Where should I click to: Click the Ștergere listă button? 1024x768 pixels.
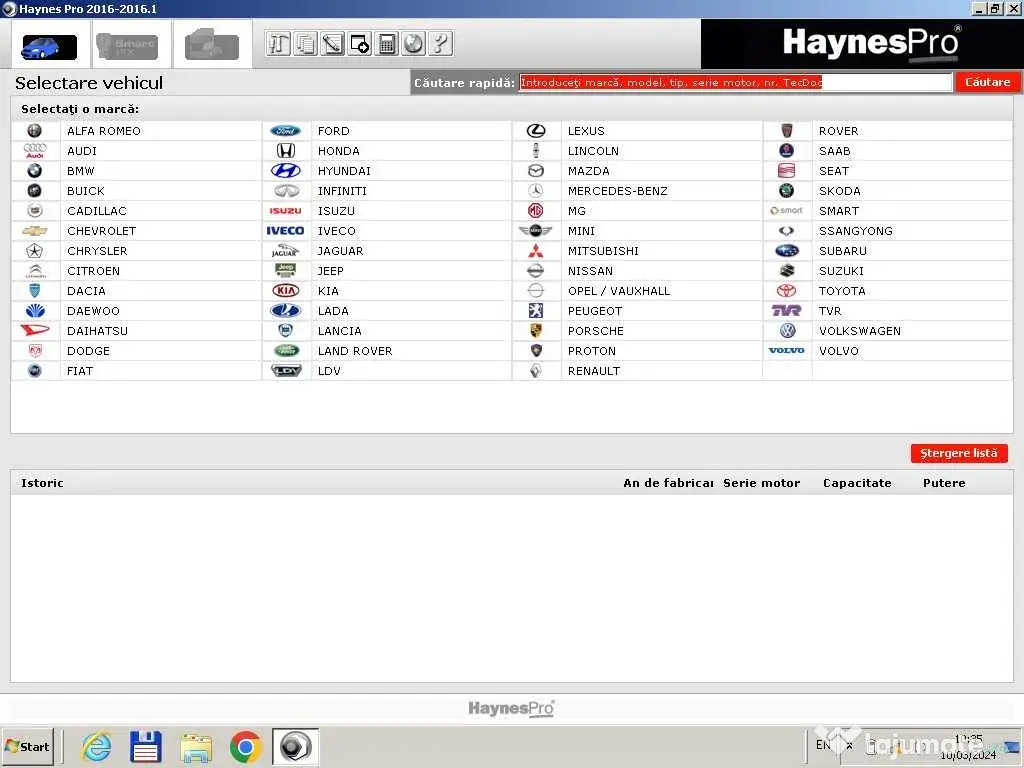(958, 453)
